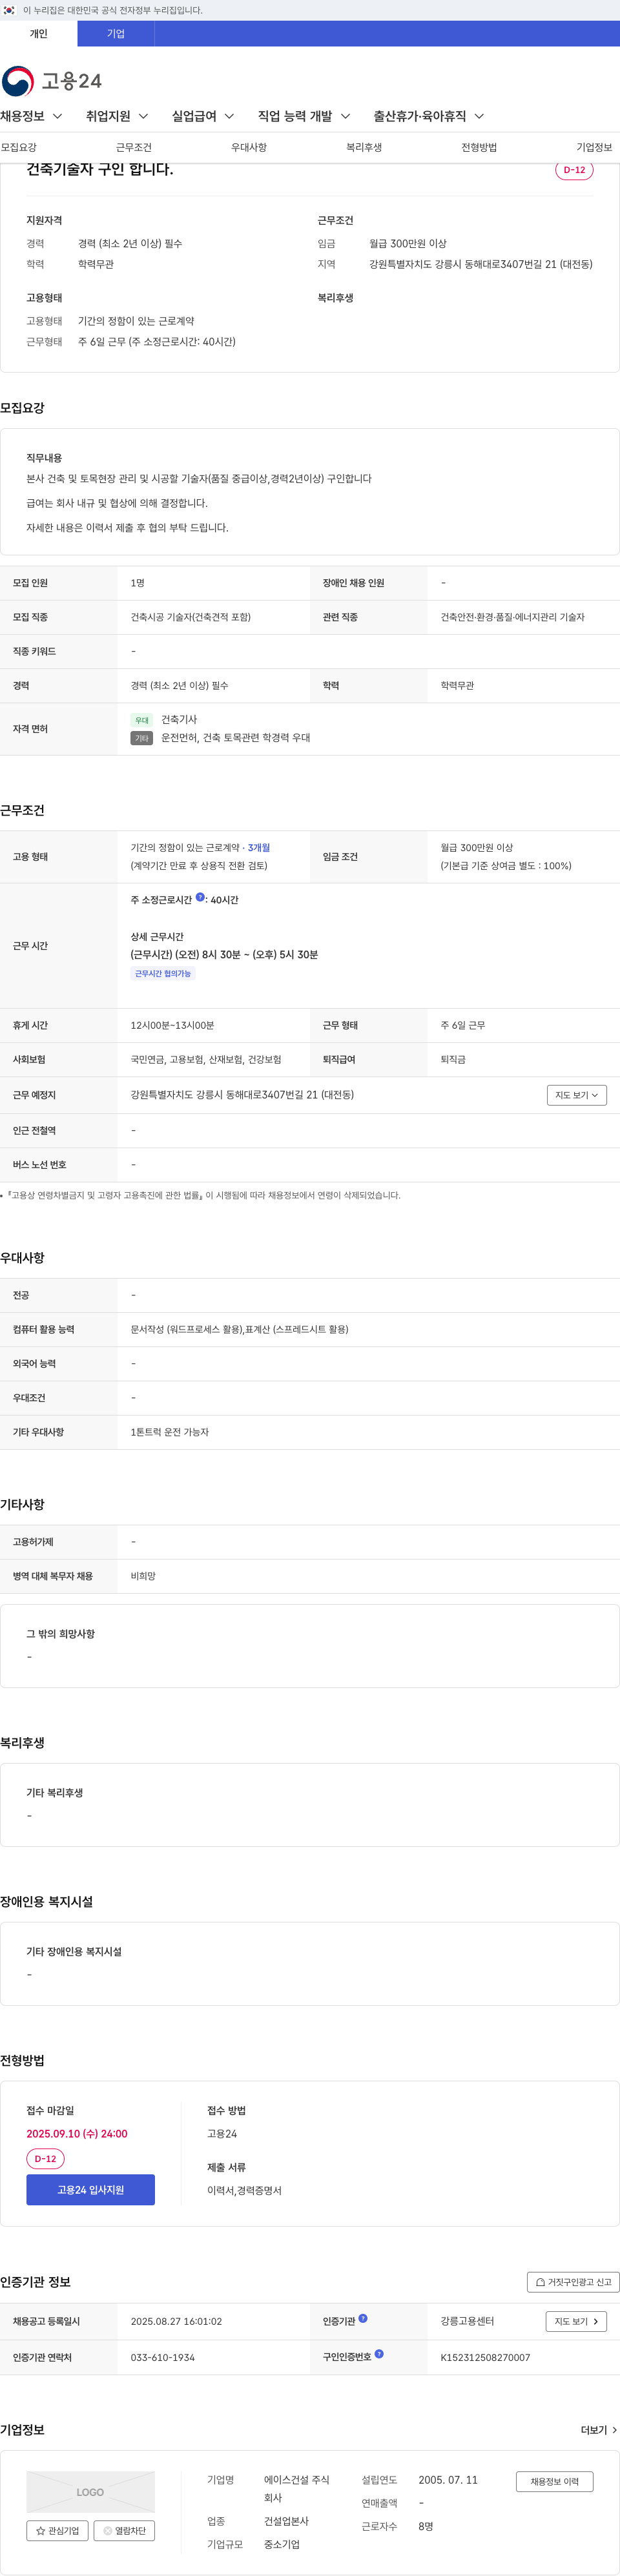The height and width of the screenshot is (2576, 620).
Task: Click founding date 2005. 07. 11
Action: 448,2480
